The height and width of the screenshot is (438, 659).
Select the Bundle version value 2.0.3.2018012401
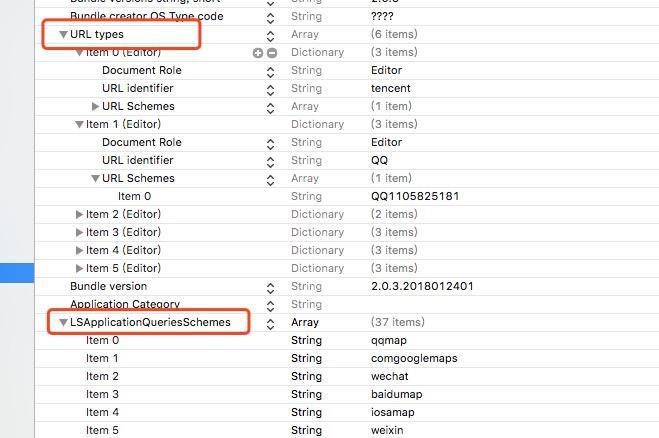click(422, 286)
